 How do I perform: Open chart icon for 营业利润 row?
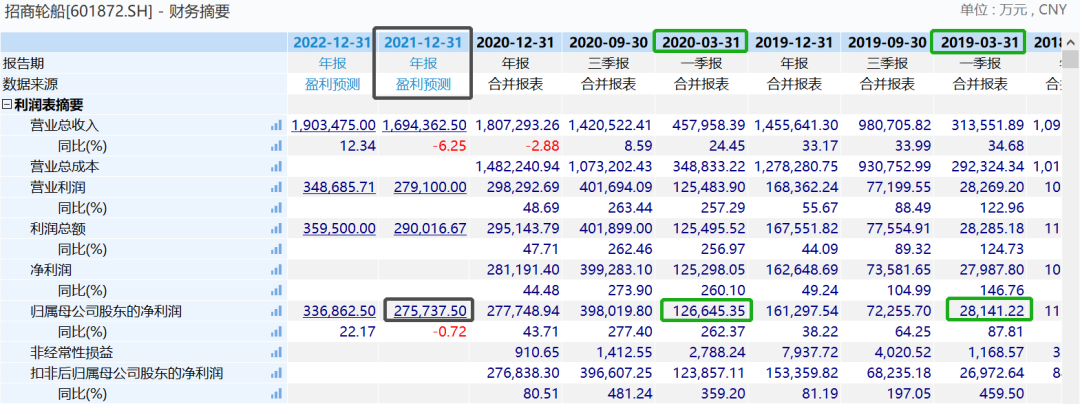(x=277, y=188)
